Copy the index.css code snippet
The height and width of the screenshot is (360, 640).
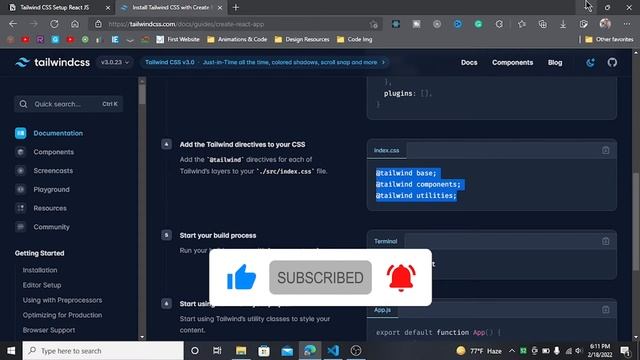coord(605,150)
